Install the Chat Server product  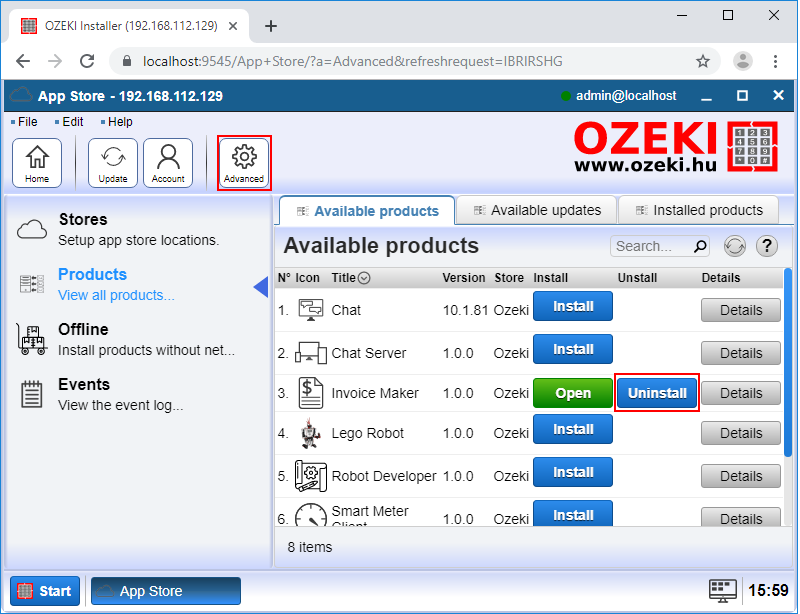point(573,349)
